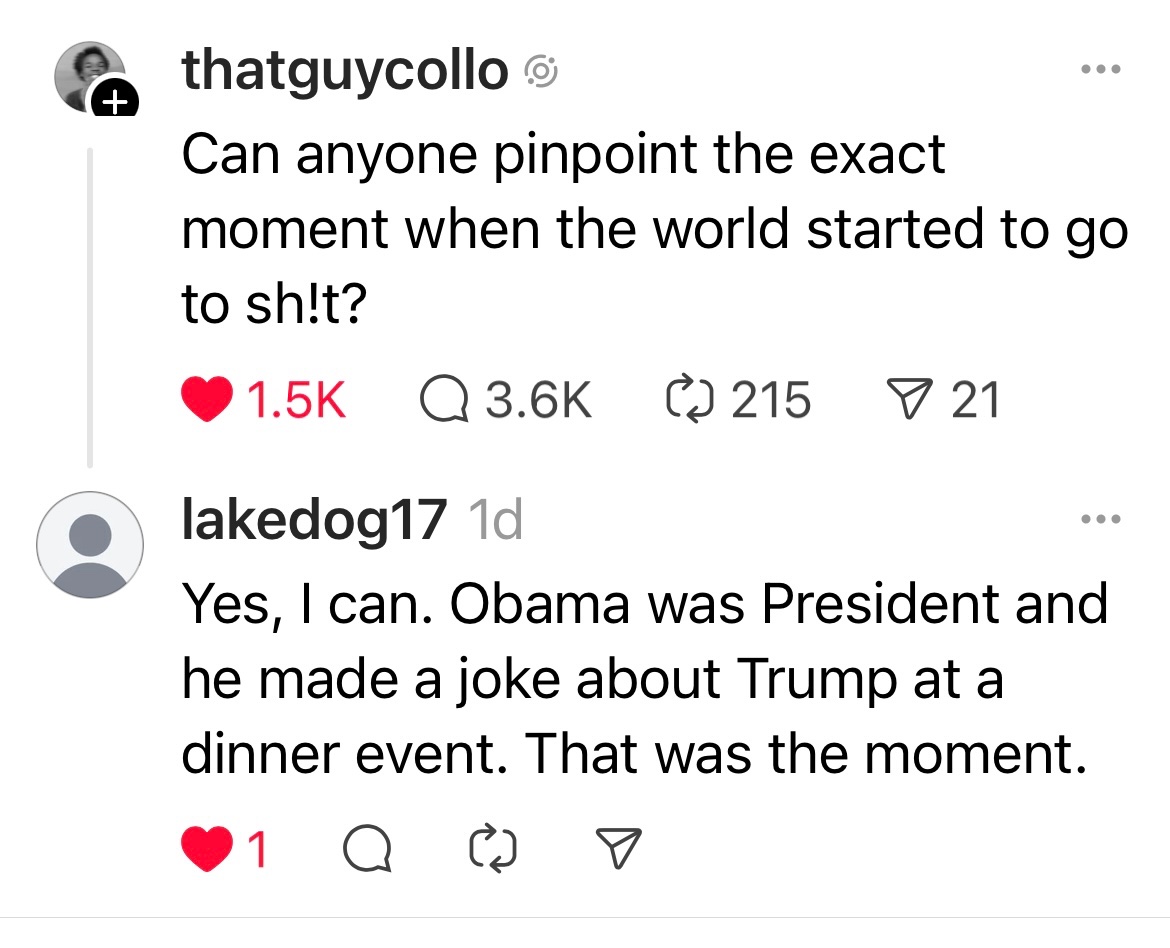Open more options for thatguycollo's post
The image size is (1170, 948).
coord(1101,70)
